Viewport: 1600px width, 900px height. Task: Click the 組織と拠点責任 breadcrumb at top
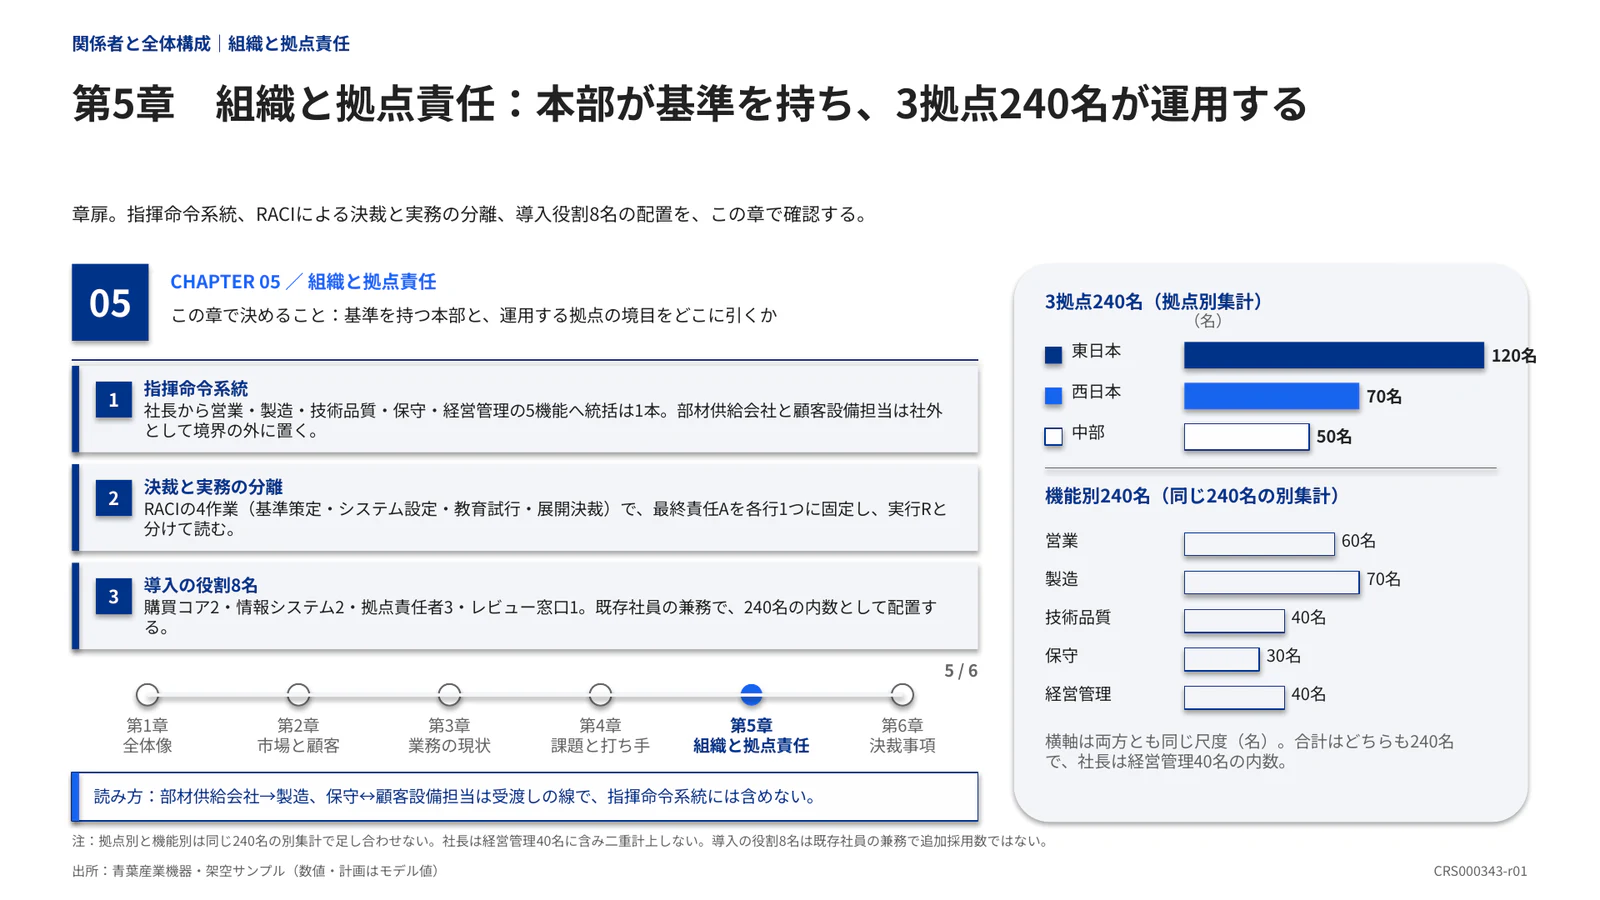289,44
